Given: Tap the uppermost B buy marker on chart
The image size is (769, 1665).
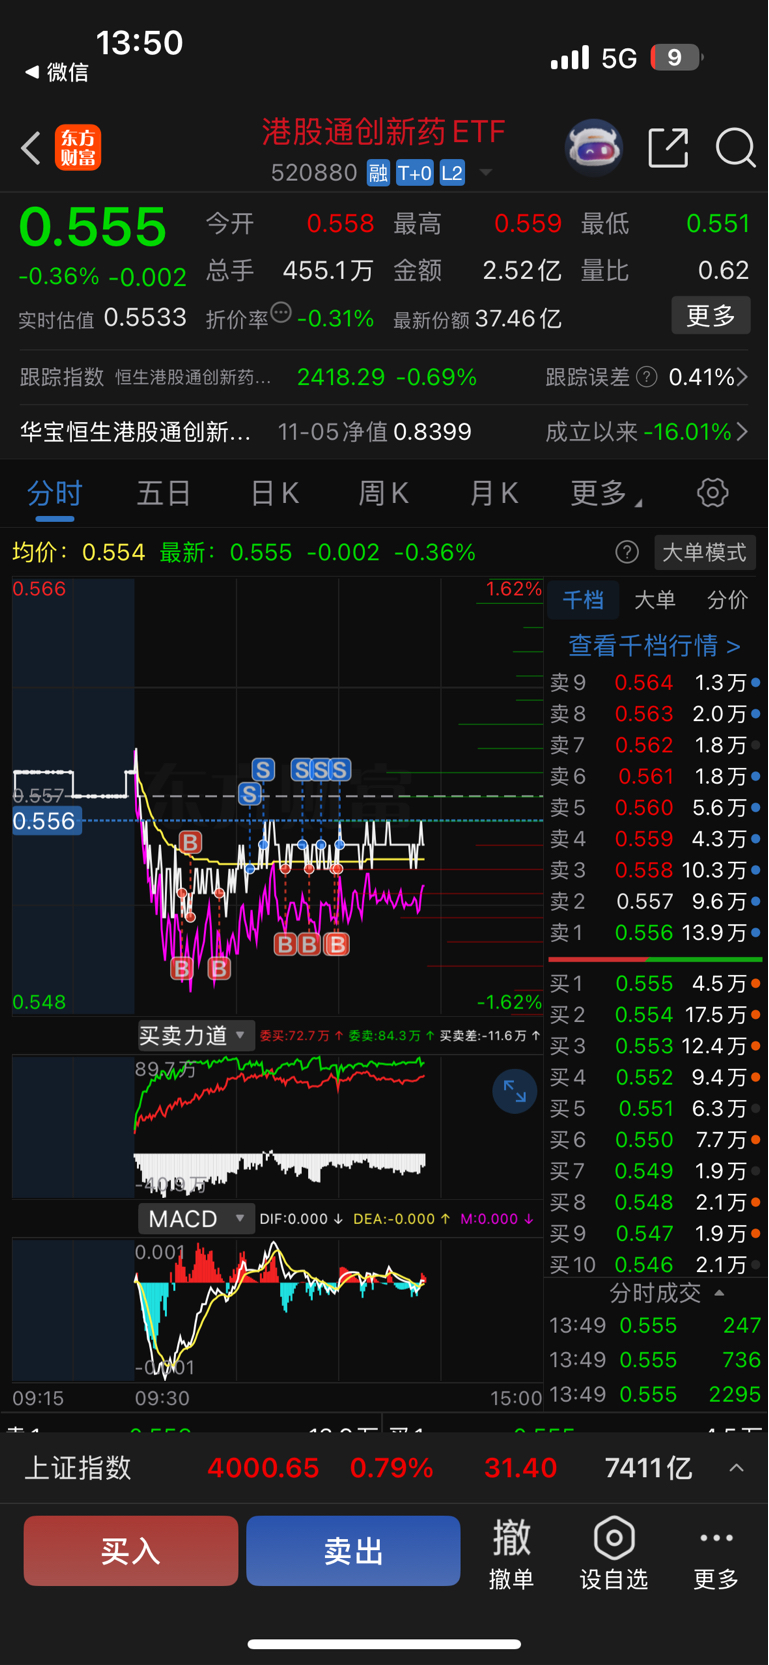Looking at the screenshot, I should [x=190, y=842].
